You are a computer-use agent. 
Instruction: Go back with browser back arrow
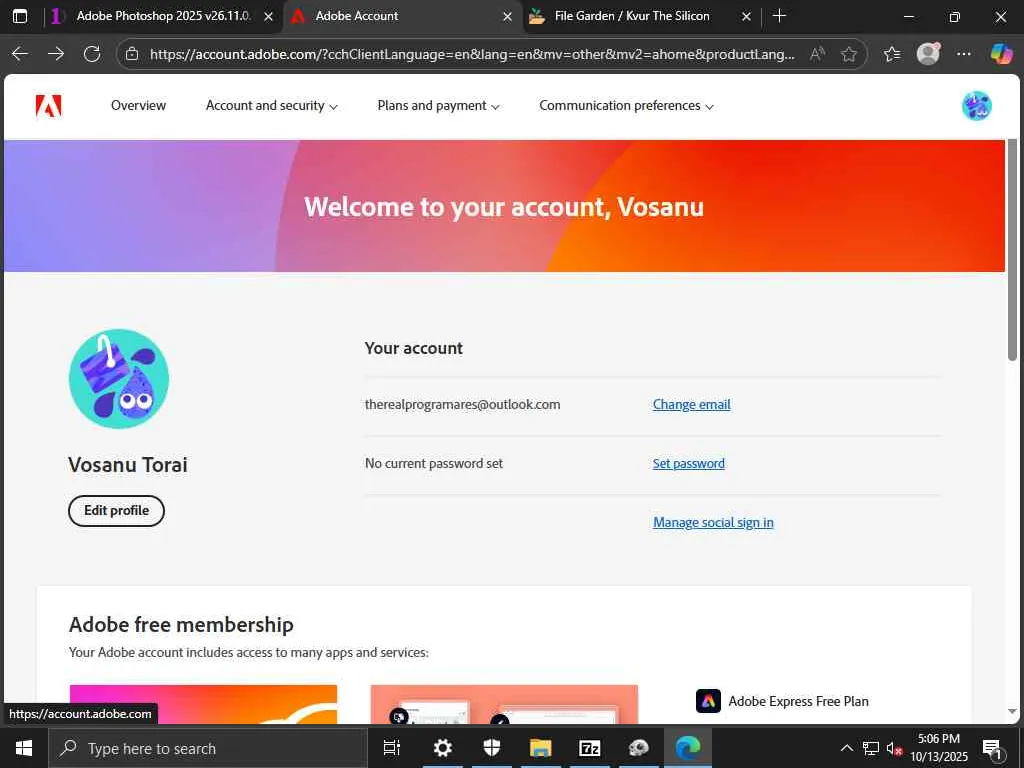20,54
